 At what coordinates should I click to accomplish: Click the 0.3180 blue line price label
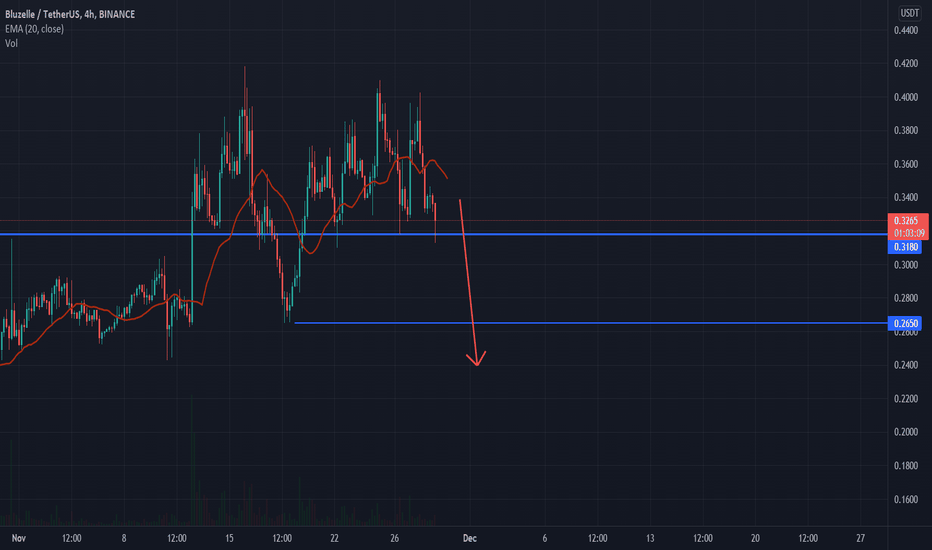(x=905, y=247)
